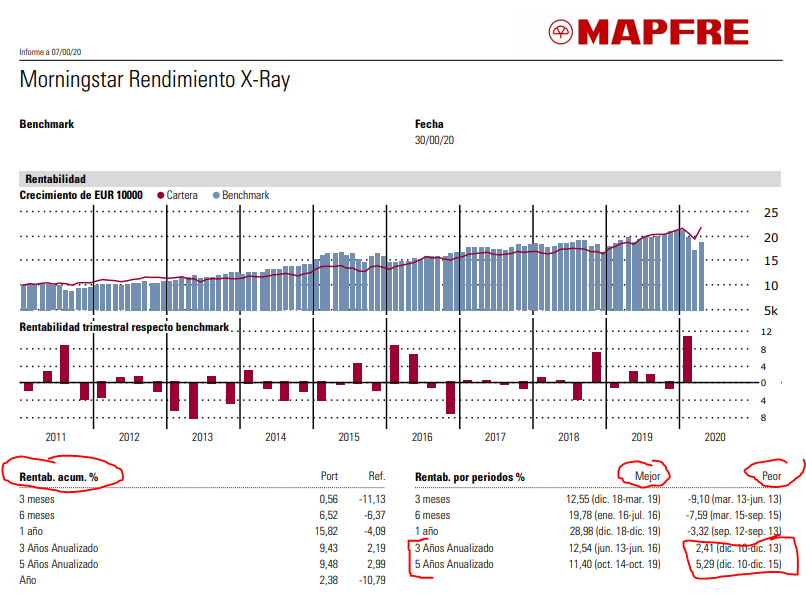Click the 'Rentab. acum. %' table header
This screenshot has height=599, width=806.
(59, 477)
